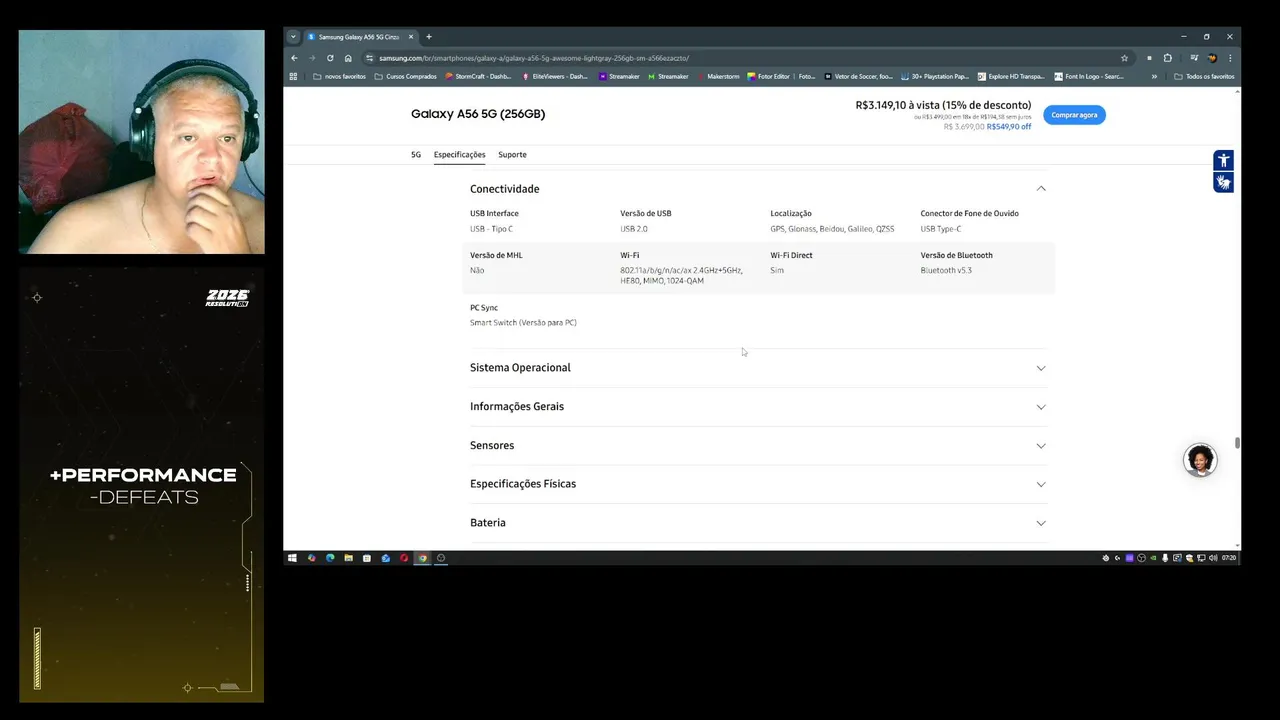The image size is (1280, 720).
Task: Open the sign language hands icon
Action: (1223, 182)
